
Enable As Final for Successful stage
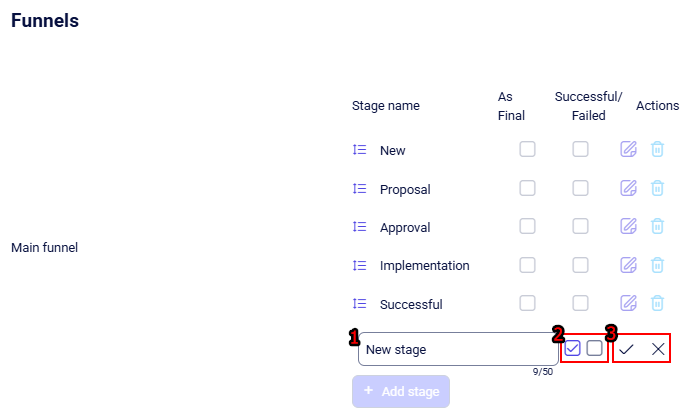click(x=527, y=303)
